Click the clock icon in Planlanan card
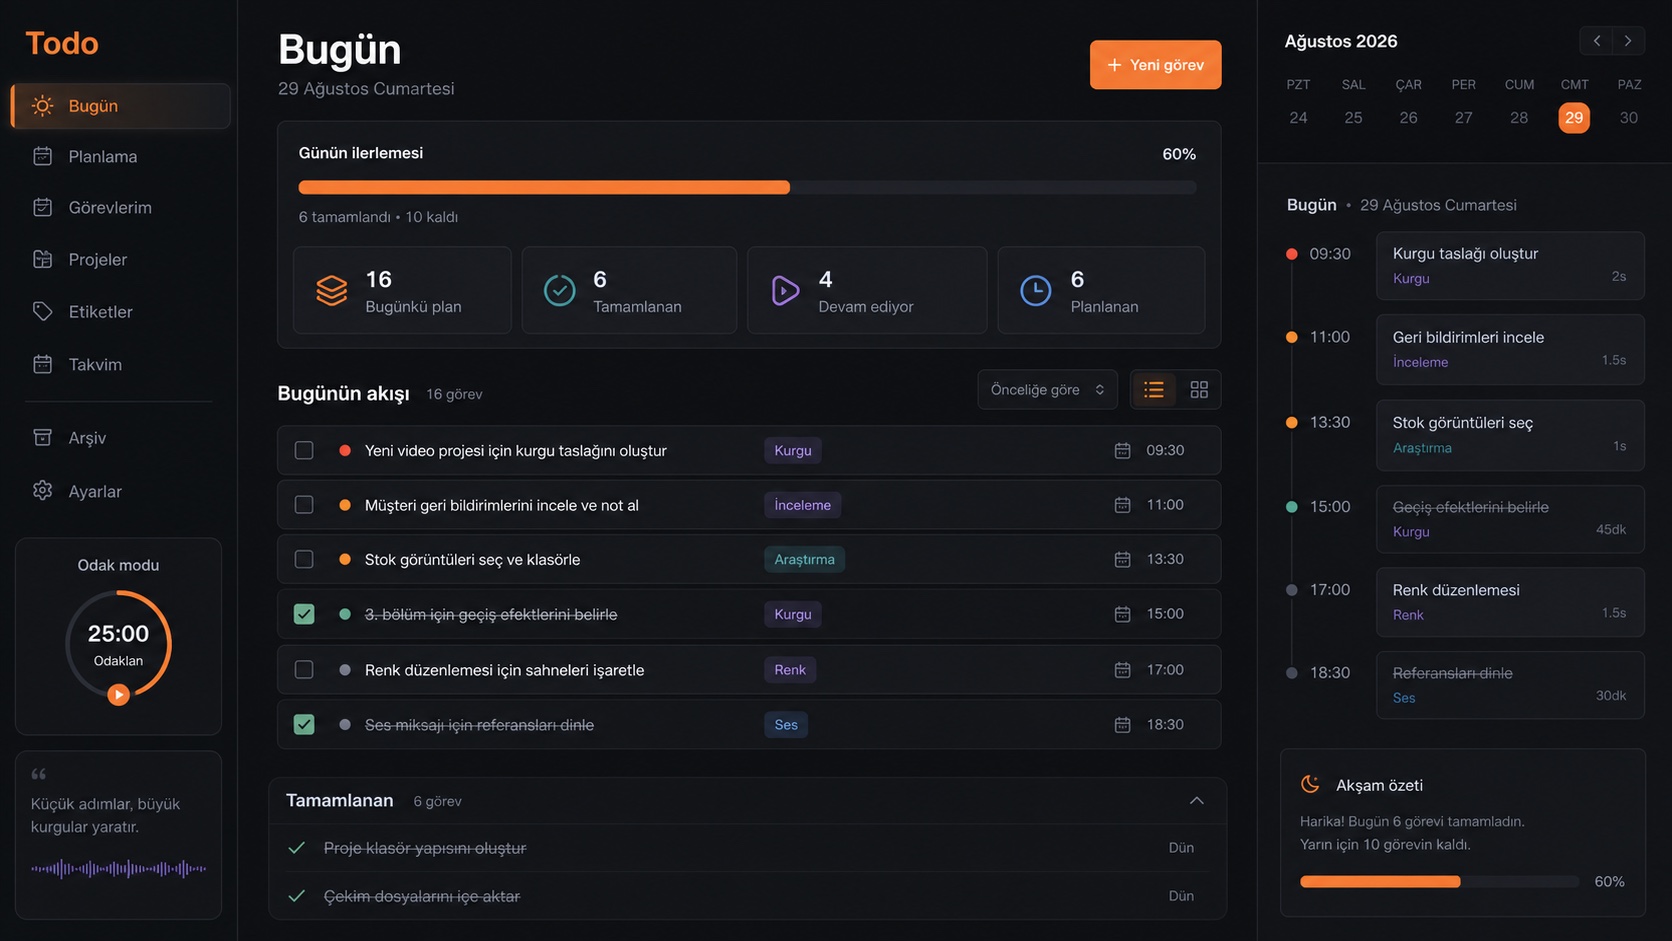 pos(1036,290)
